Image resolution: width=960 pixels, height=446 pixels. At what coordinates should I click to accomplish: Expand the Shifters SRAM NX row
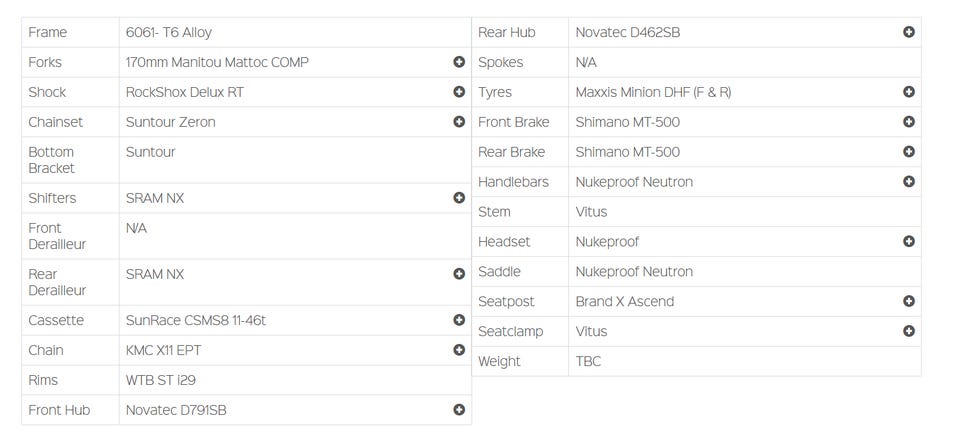459,198
